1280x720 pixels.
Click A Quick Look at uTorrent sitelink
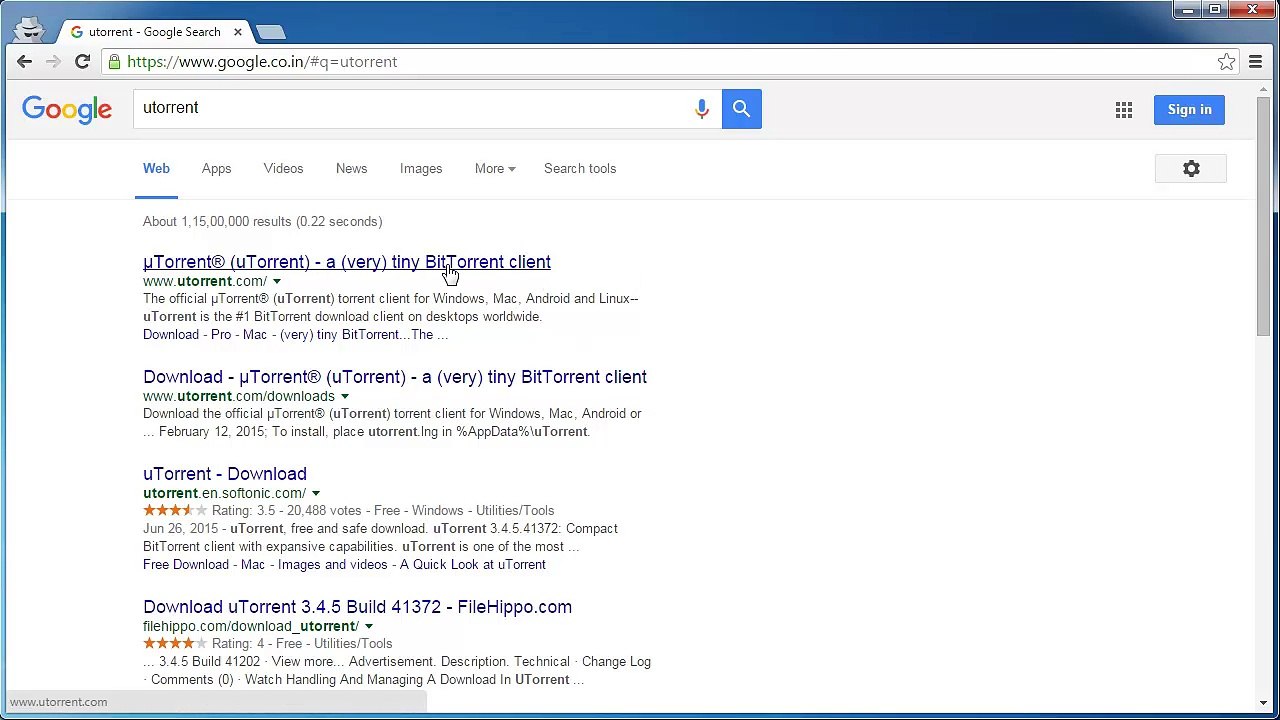(x=473, y=565)
